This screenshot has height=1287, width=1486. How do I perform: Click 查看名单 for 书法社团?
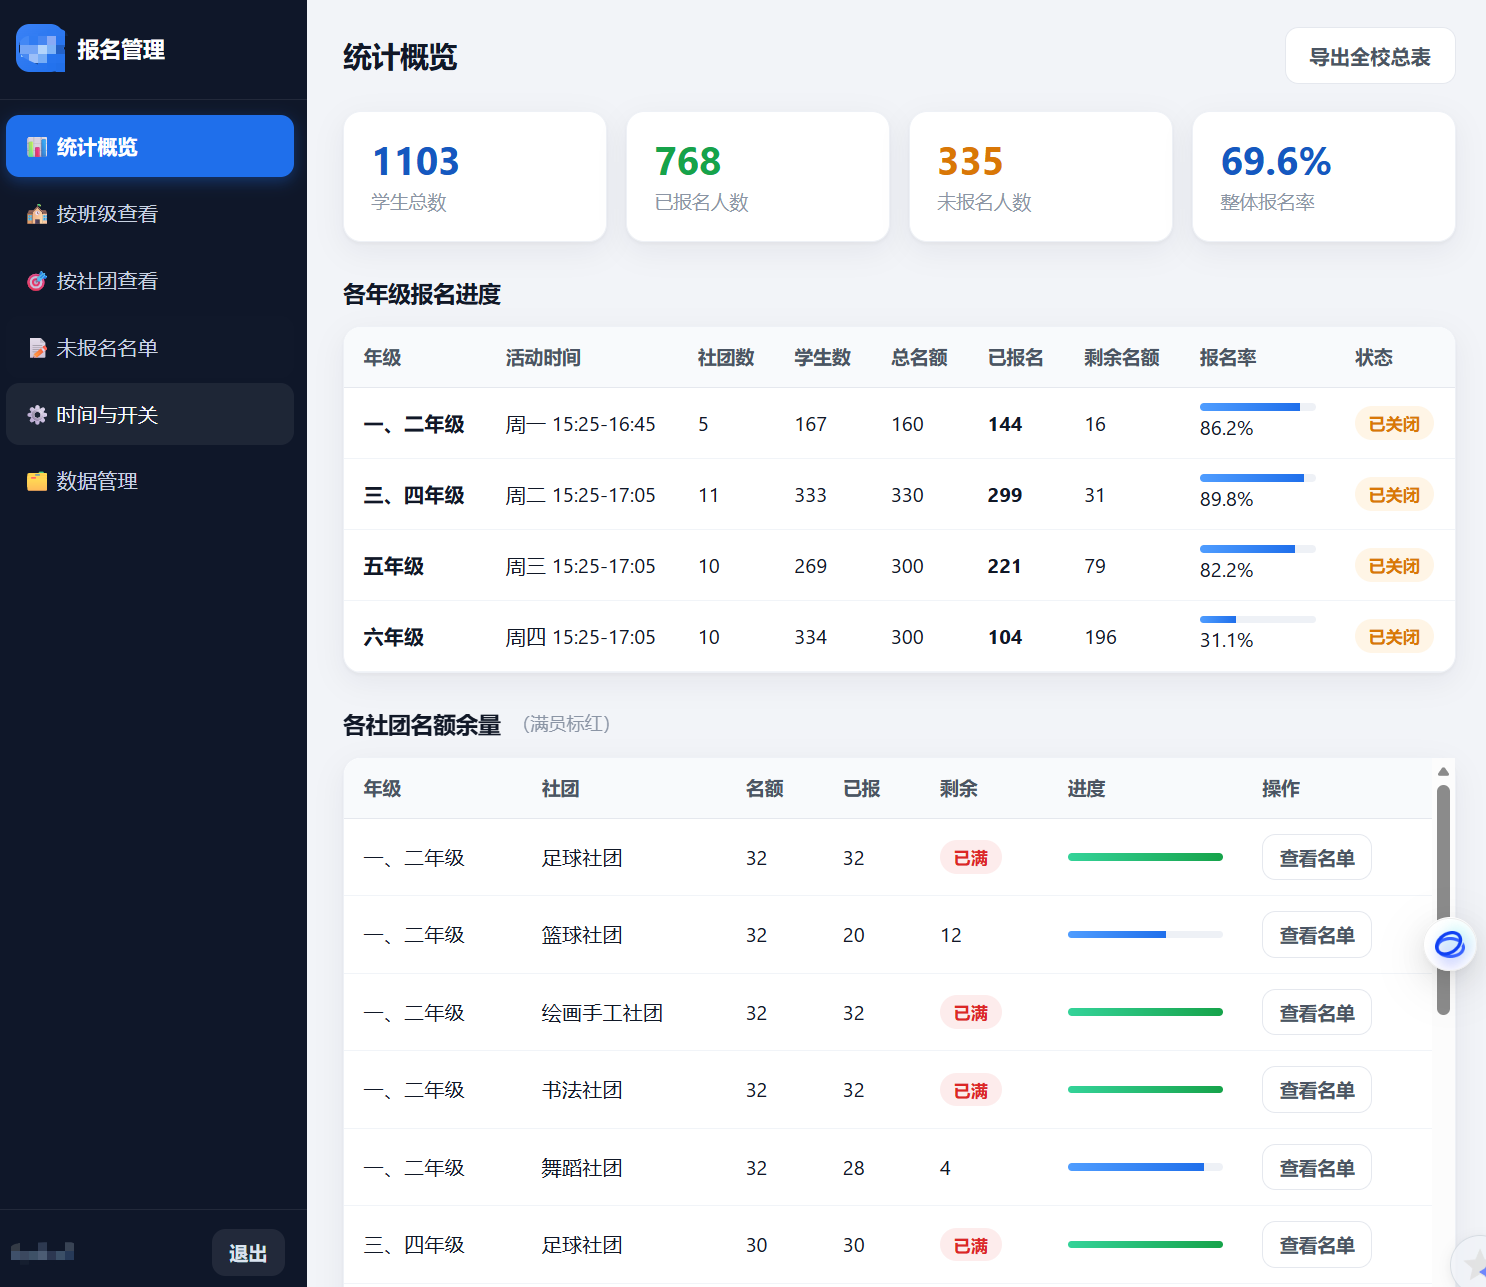[x=1316, y=1090]
